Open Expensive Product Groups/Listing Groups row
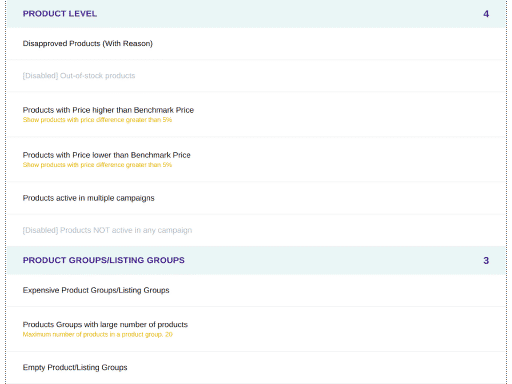This screenshot has width=512, height=384. 256,290
